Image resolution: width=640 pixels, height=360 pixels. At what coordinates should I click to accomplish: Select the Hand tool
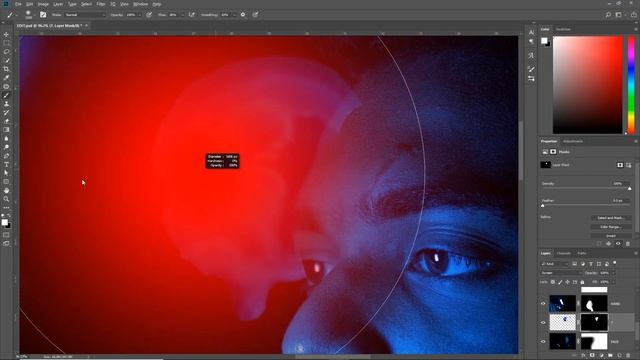pyautogui.click(x=6, y=191)
